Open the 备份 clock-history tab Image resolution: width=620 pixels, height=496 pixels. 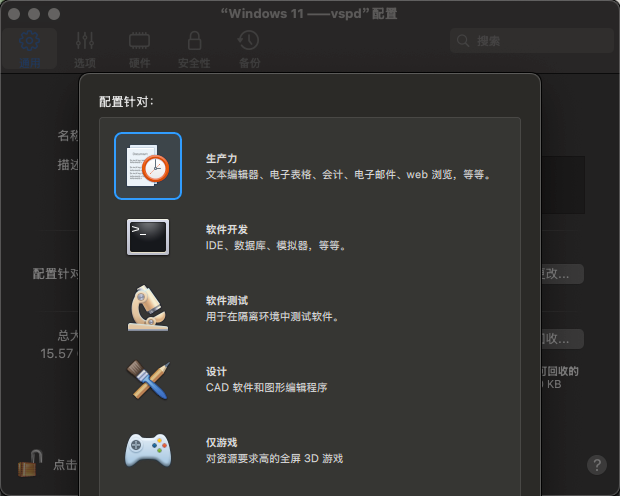249,49
